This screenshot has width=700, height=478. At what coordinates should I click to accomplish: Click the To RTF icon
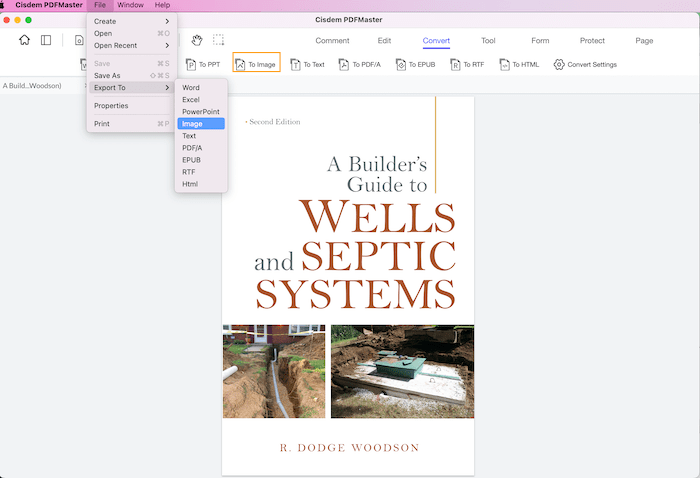455,65
